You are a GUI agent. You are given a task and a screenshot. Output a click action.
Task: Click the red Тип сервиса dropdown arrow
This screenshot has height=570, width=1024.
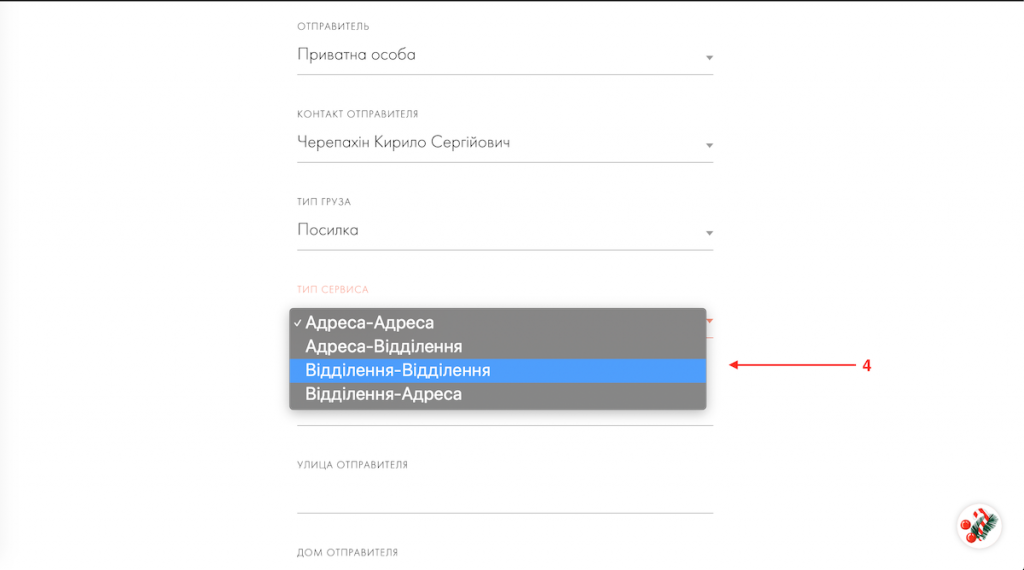(710, 321)
